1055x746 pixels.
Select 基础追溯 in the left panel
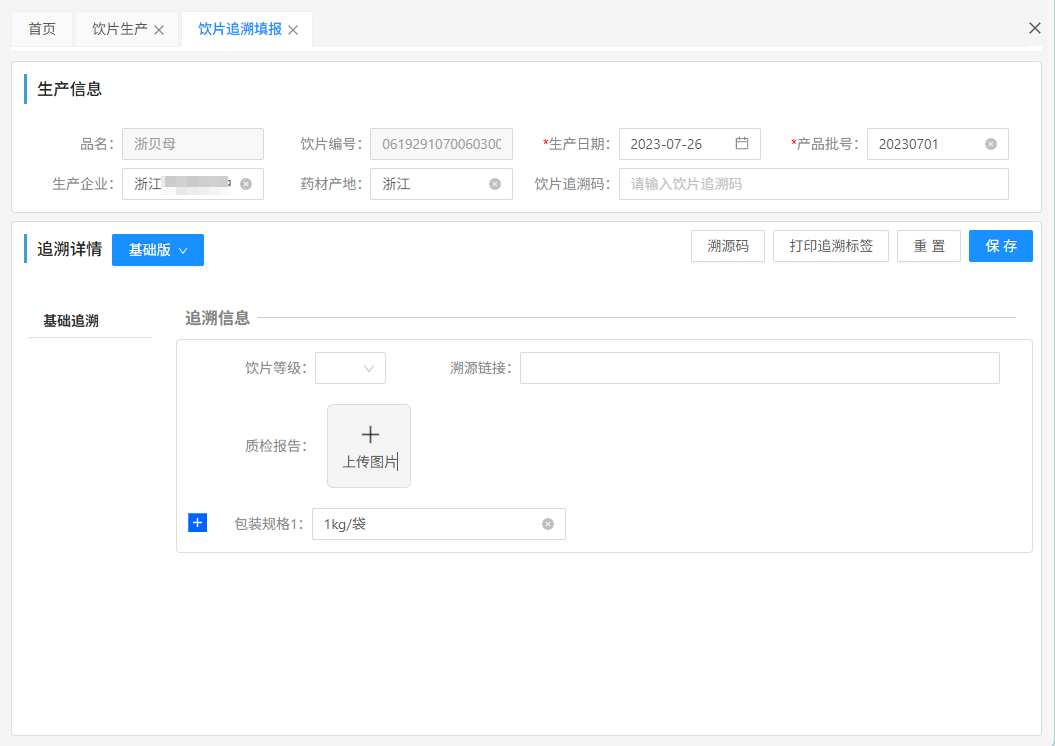click(x=71, y=321)
